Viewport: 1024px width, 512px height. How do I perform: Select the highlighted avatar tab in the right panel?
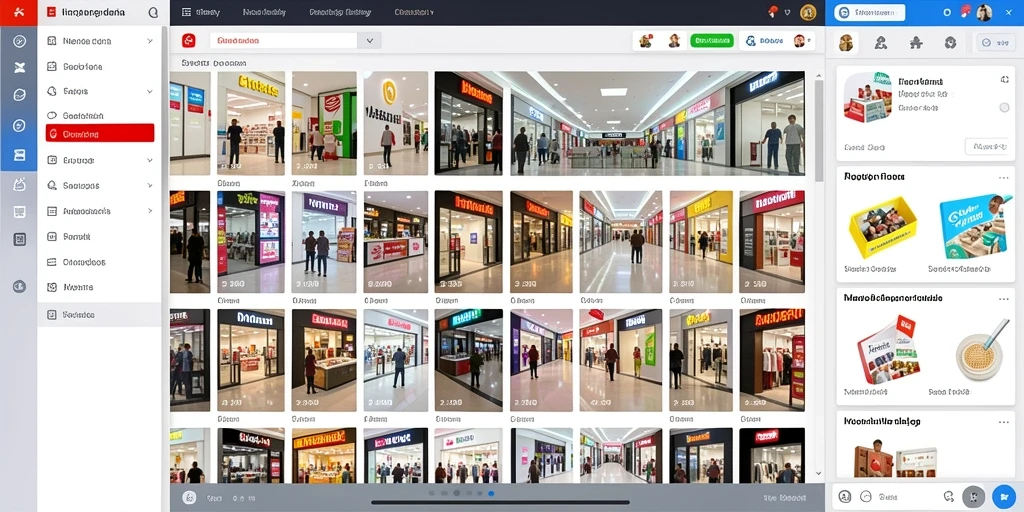(x=846, y=42)
